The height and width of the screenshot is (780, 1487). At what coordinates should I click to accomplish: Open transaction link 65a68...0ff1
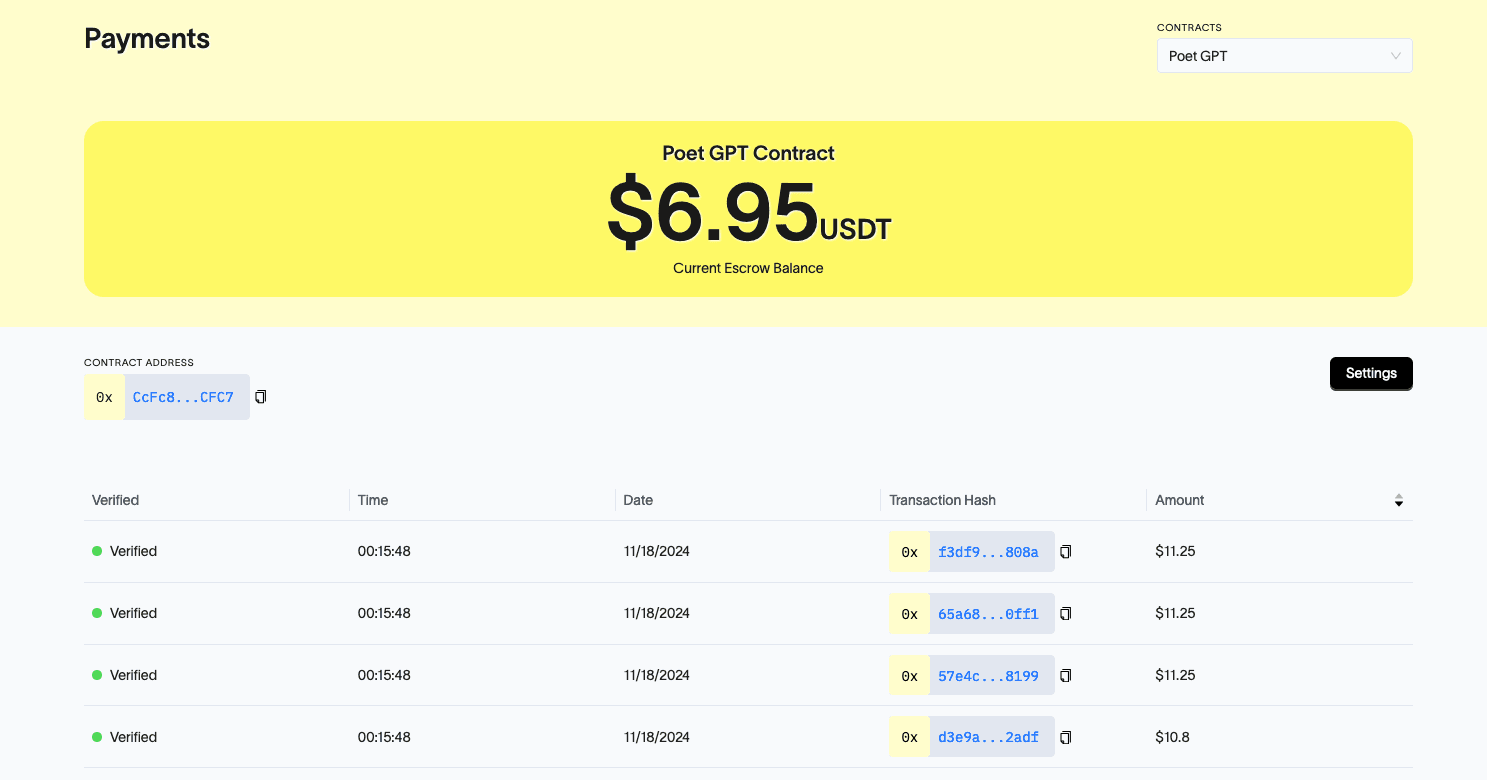point(988,614)
